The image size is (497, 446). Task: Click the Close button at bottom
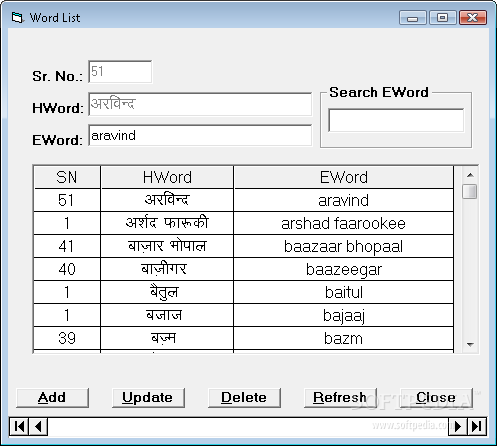pos(436,398)
